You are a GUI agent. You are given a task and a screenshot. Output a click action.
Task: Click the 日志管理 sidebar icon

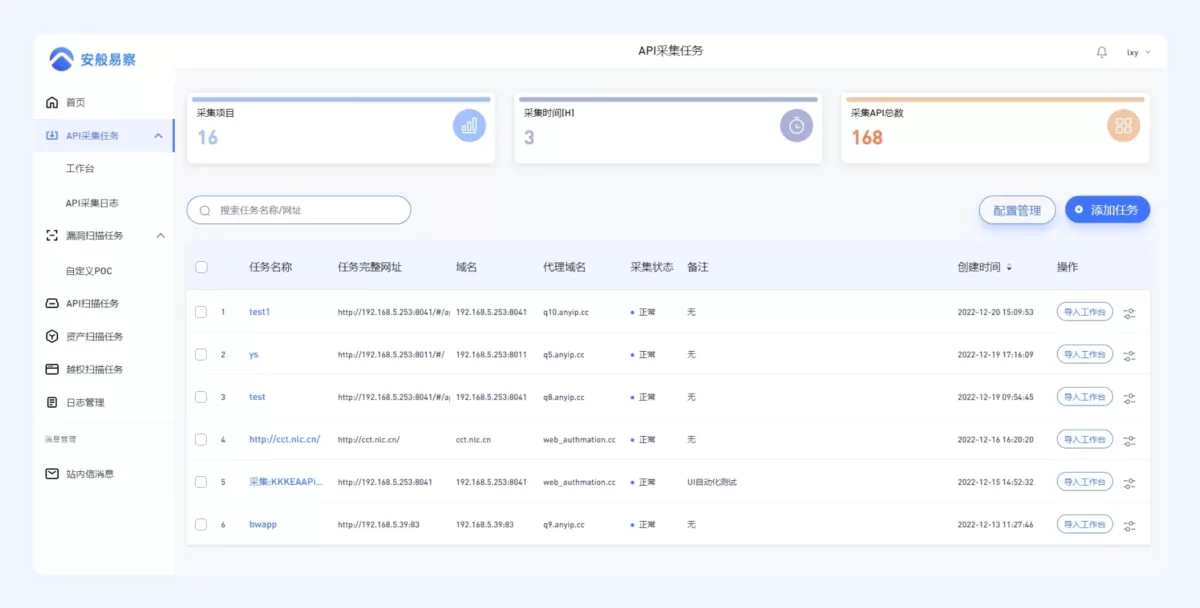(x=52, y=402)
